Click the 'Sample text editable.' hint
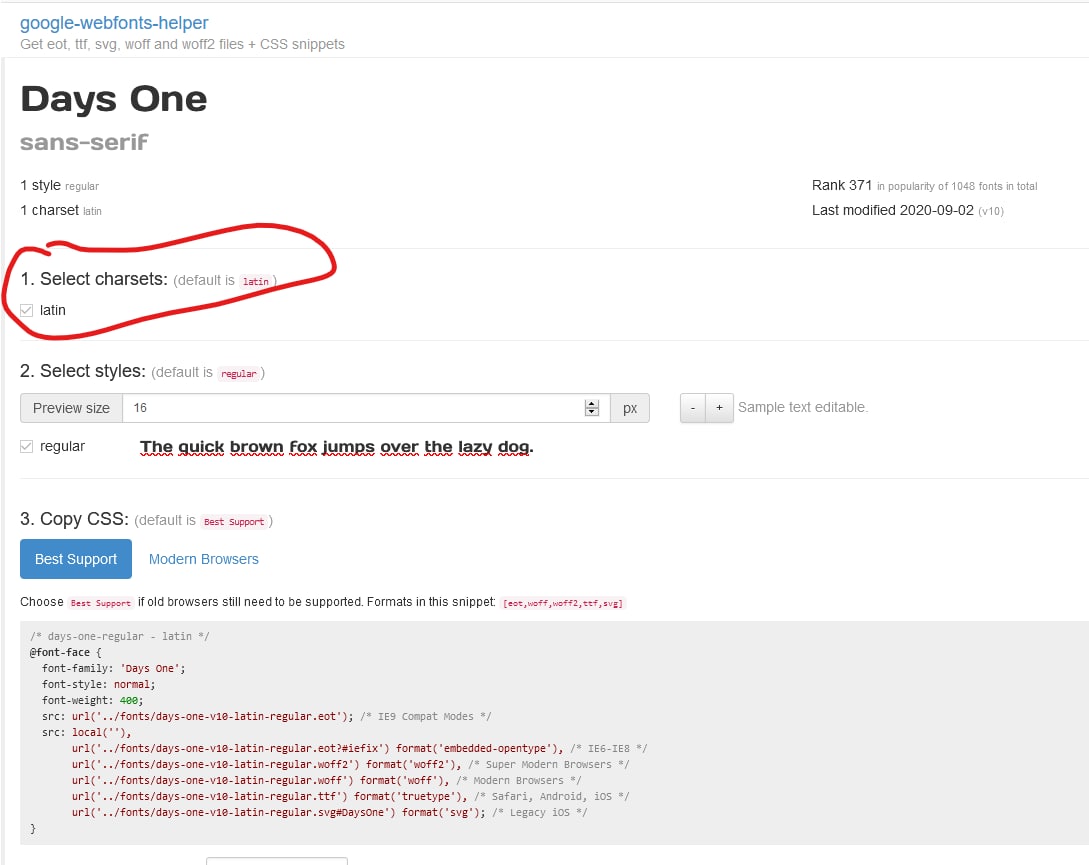1089x865 pixels. 803,407
